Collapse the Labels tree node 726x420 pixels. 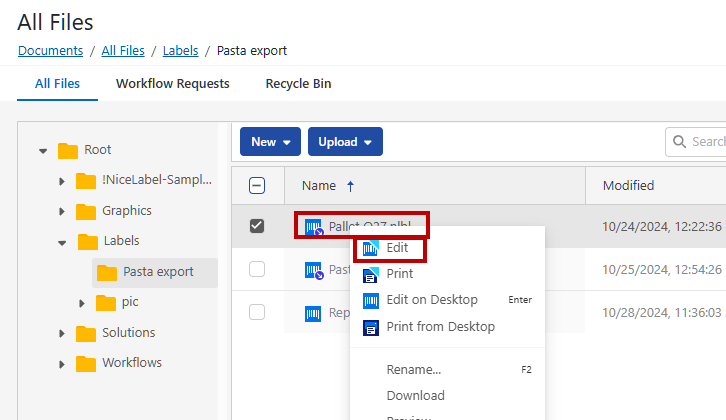click(x=62, y=243)
